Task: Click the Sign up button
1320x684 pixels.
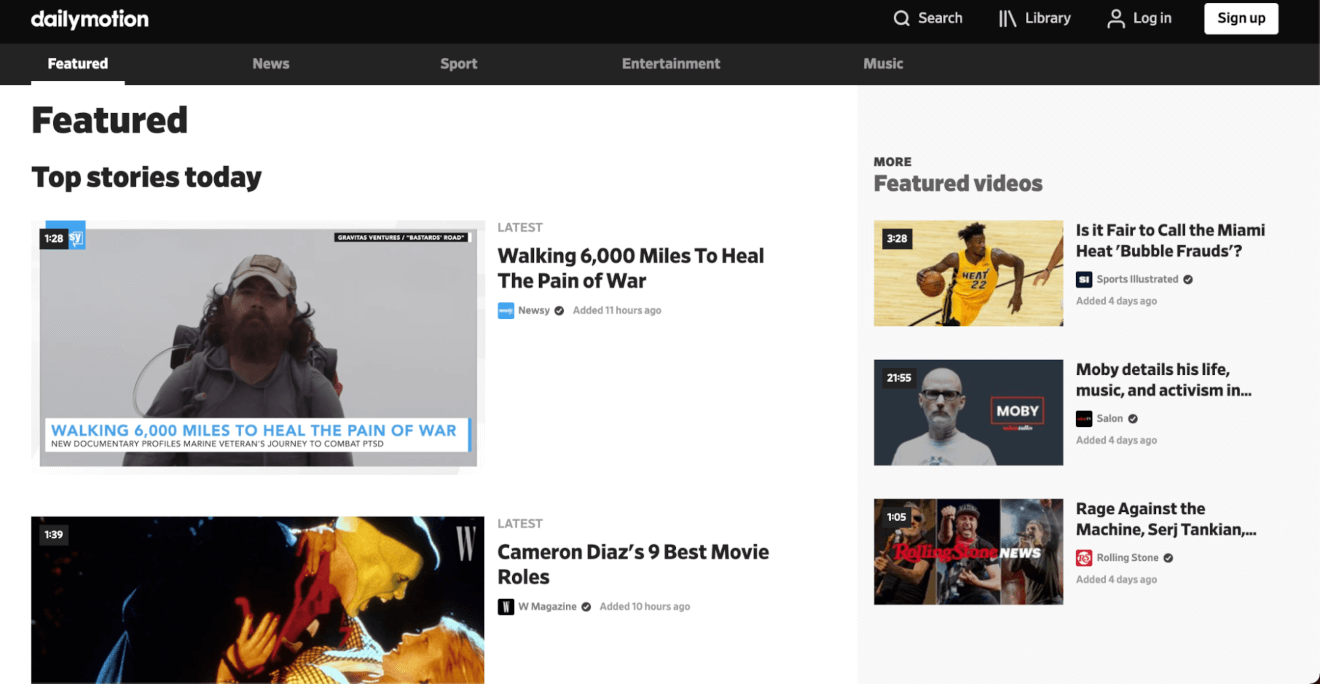Action: click(1241, 18)
